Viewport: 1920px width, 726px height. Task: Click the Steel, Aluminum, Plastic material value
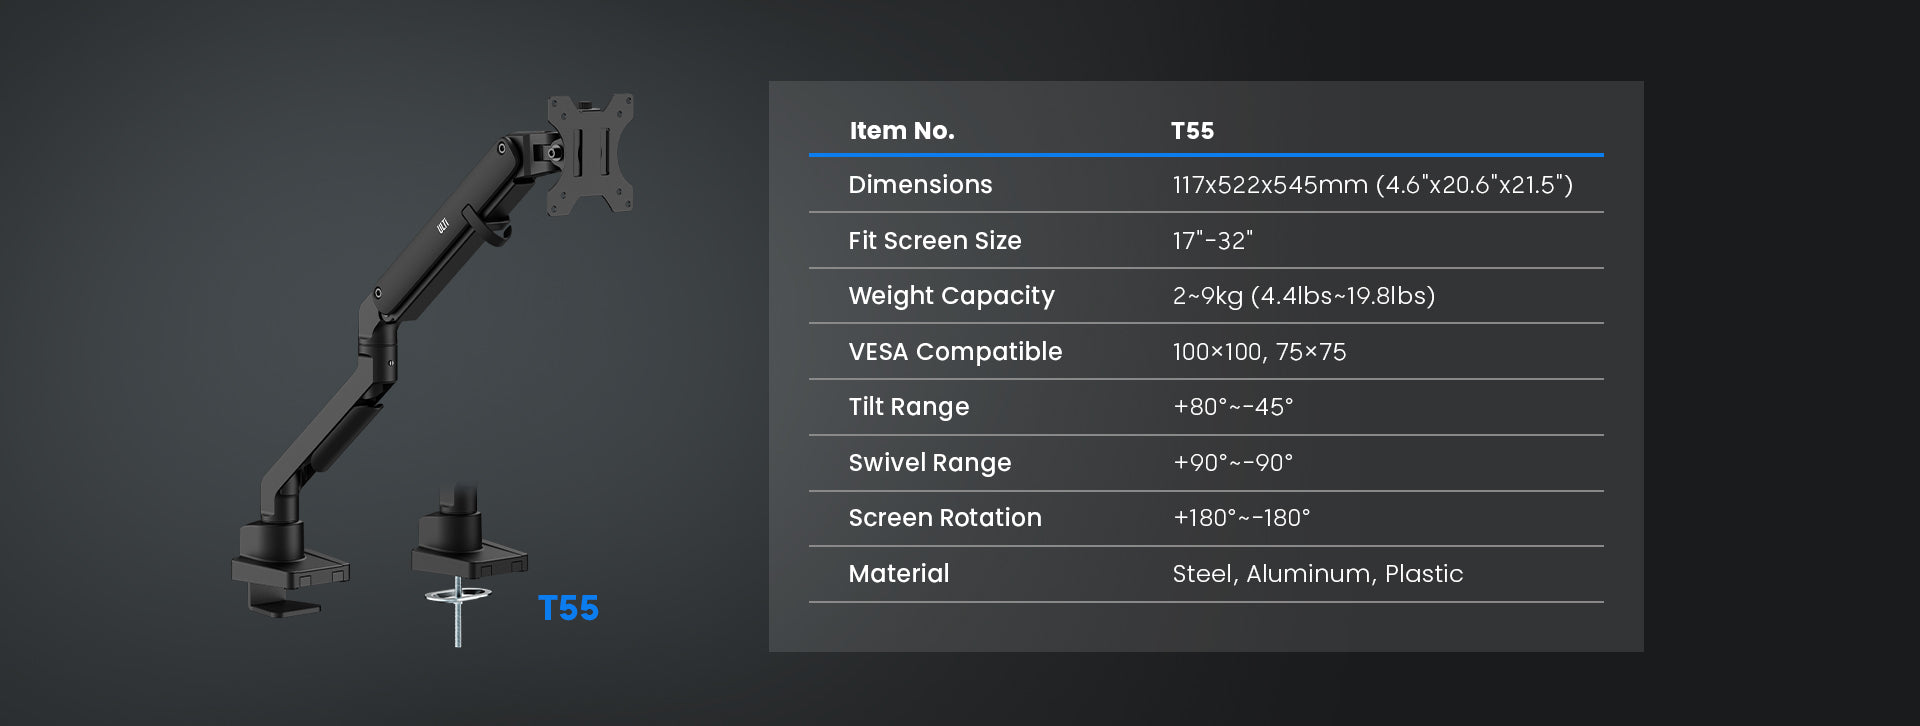pos(1317,574)
